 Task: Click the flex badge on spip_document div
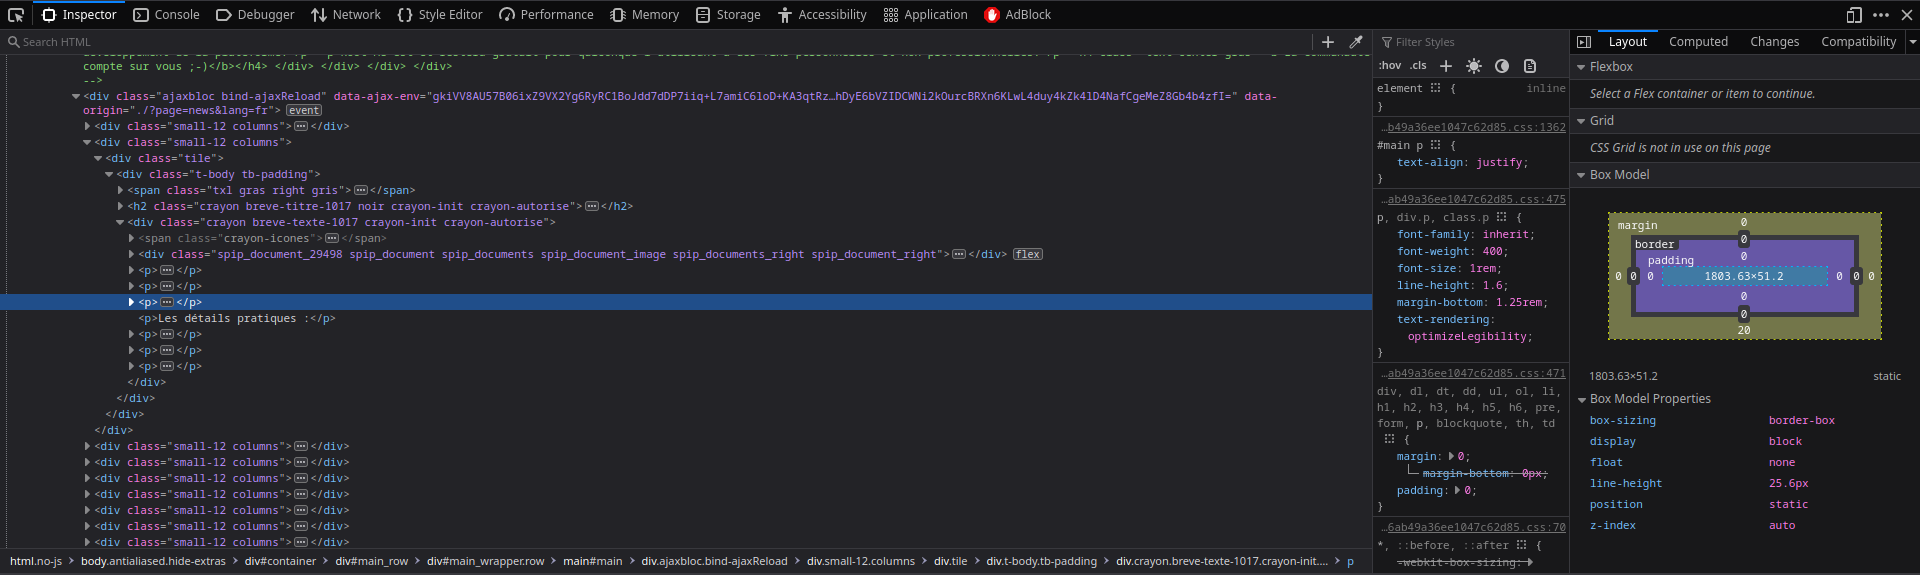point(1027,254)
